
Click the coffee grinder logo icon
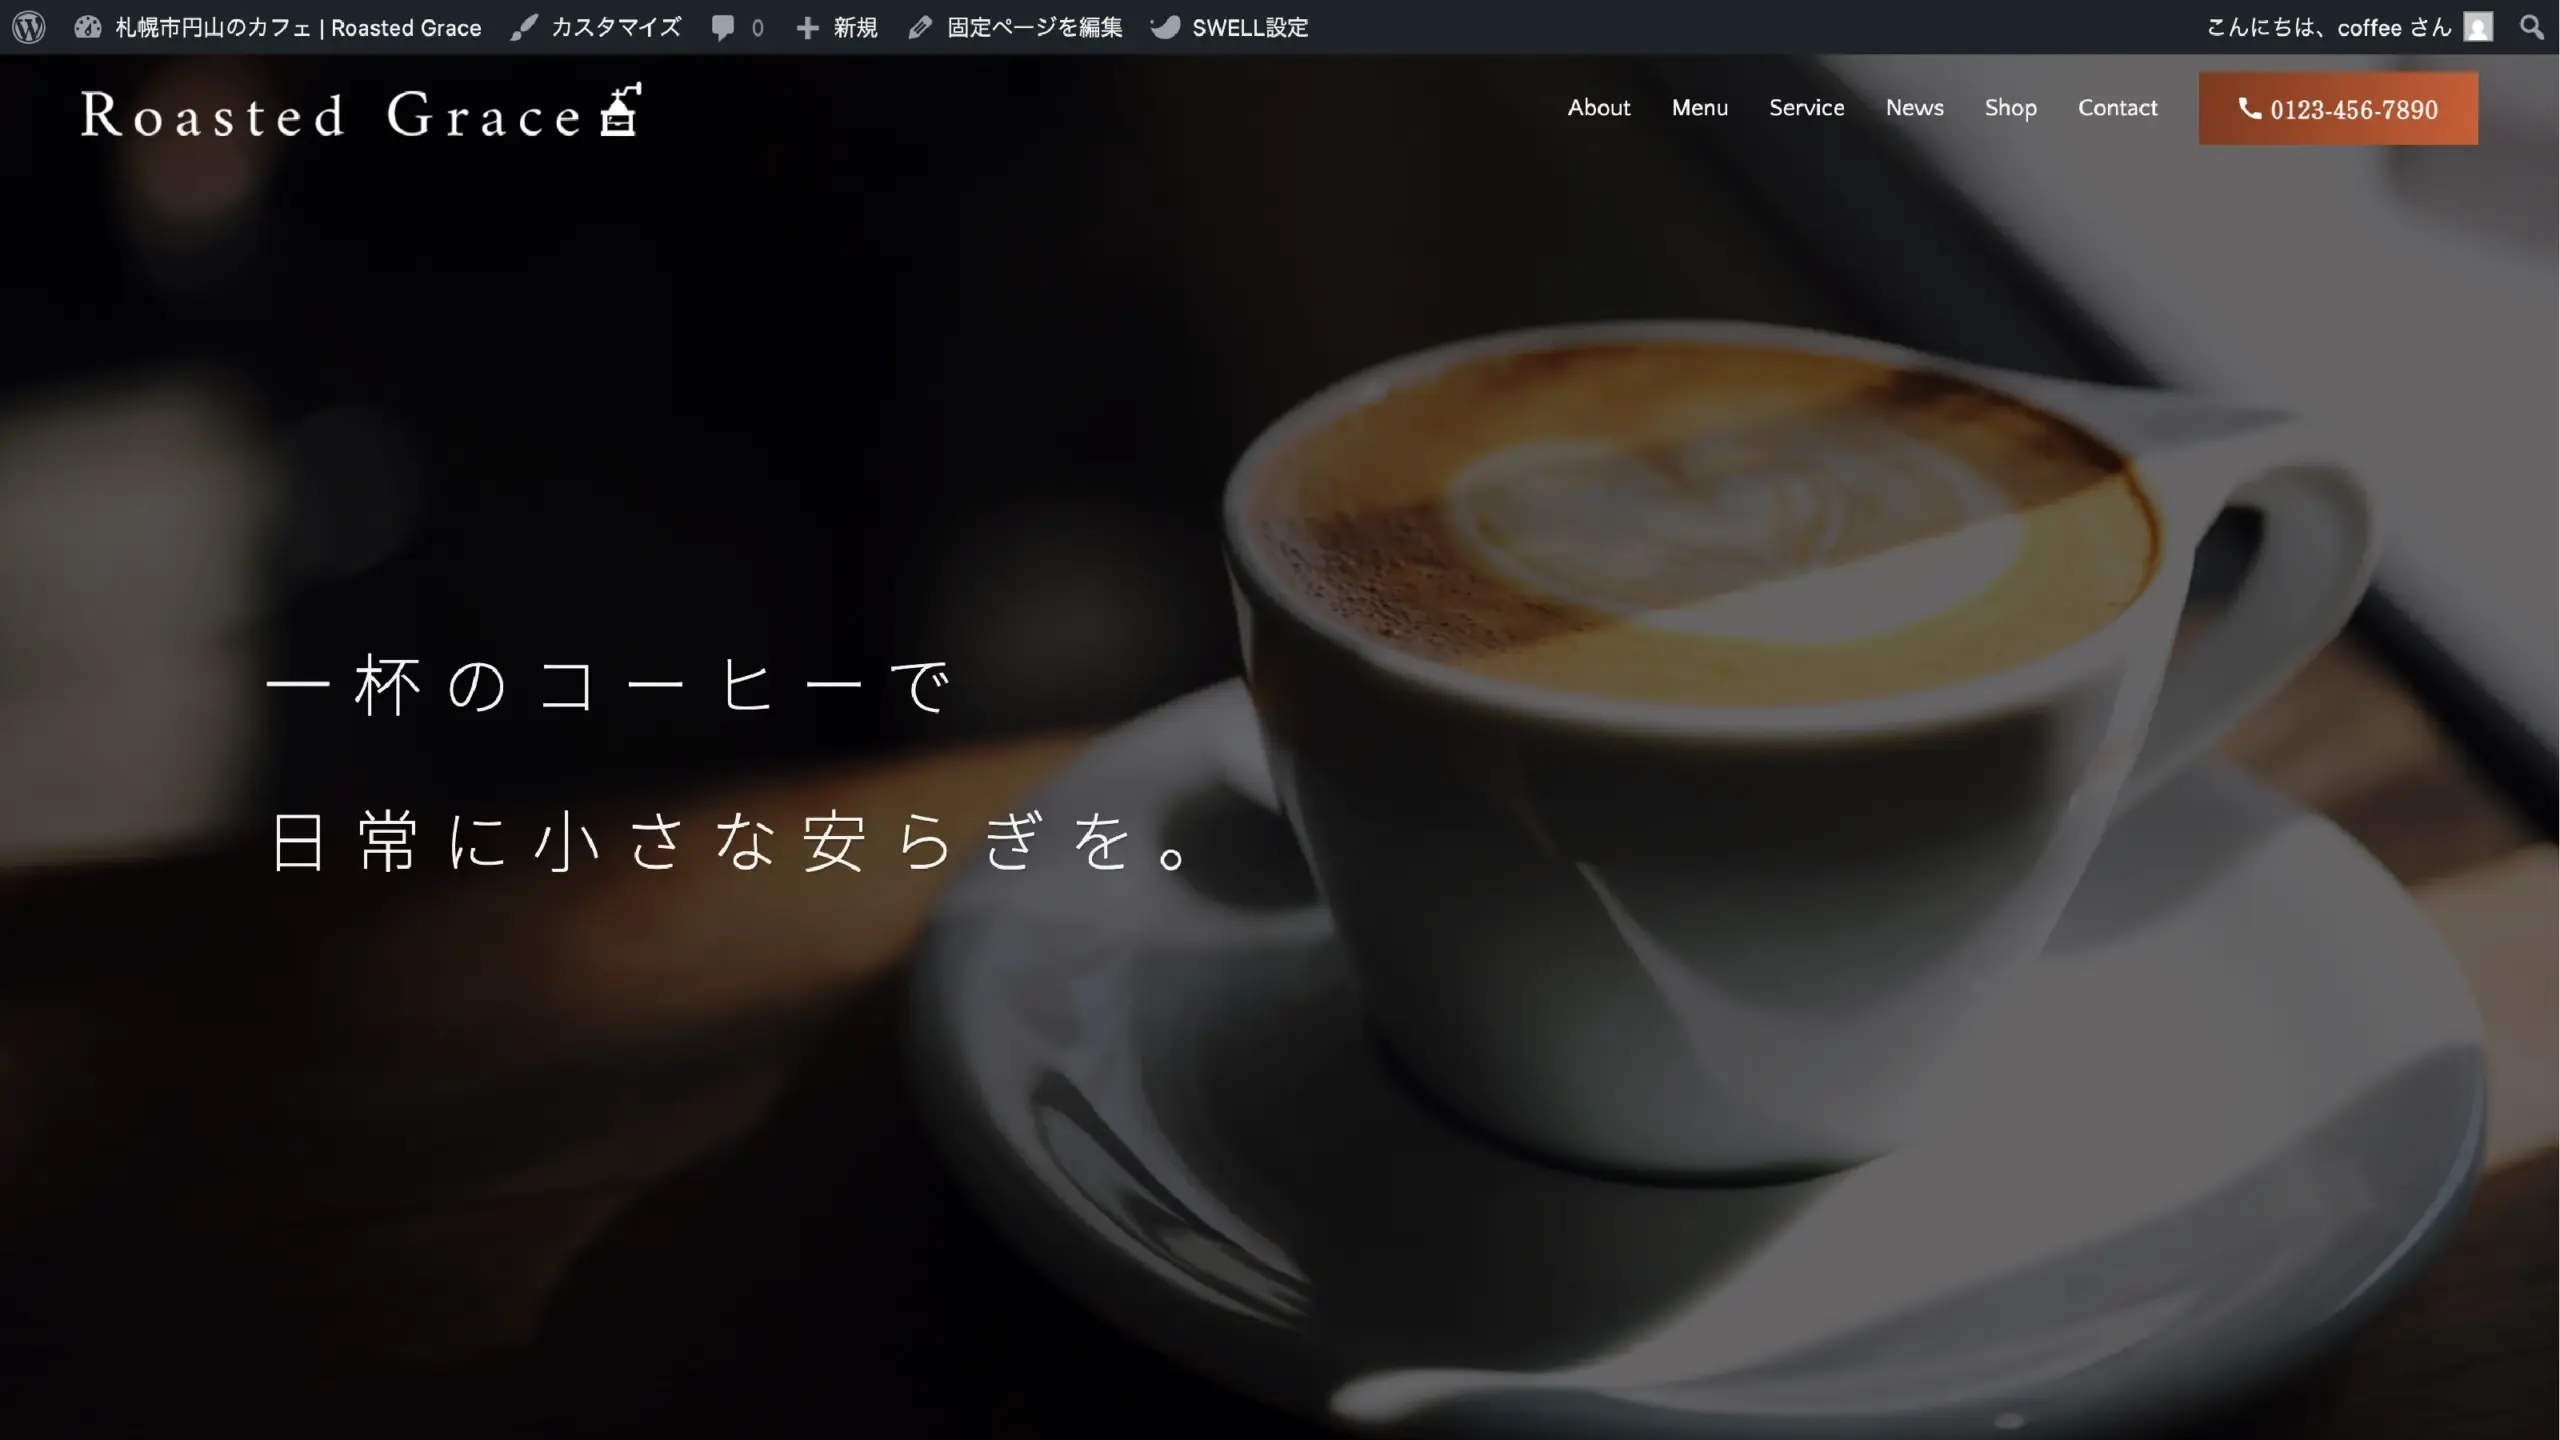[x=620, y=109]
